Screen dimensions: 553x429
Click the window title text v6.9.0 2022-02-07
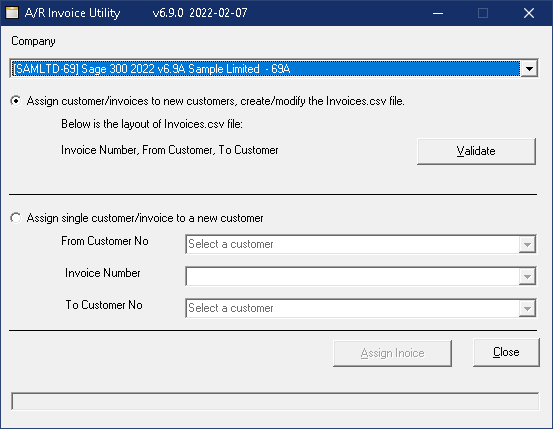(200, 13)
